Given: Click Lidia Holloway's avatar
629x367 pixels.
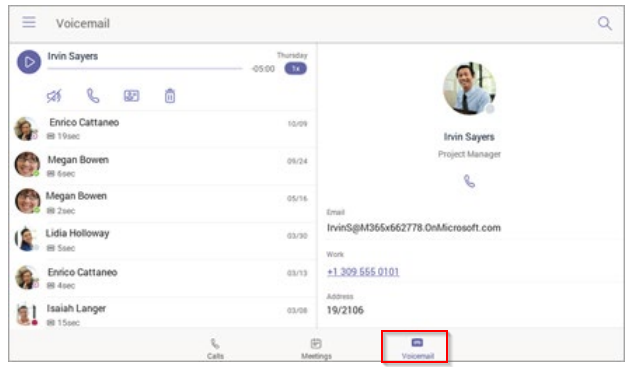Looking at the screenshot, I should 26,239.
